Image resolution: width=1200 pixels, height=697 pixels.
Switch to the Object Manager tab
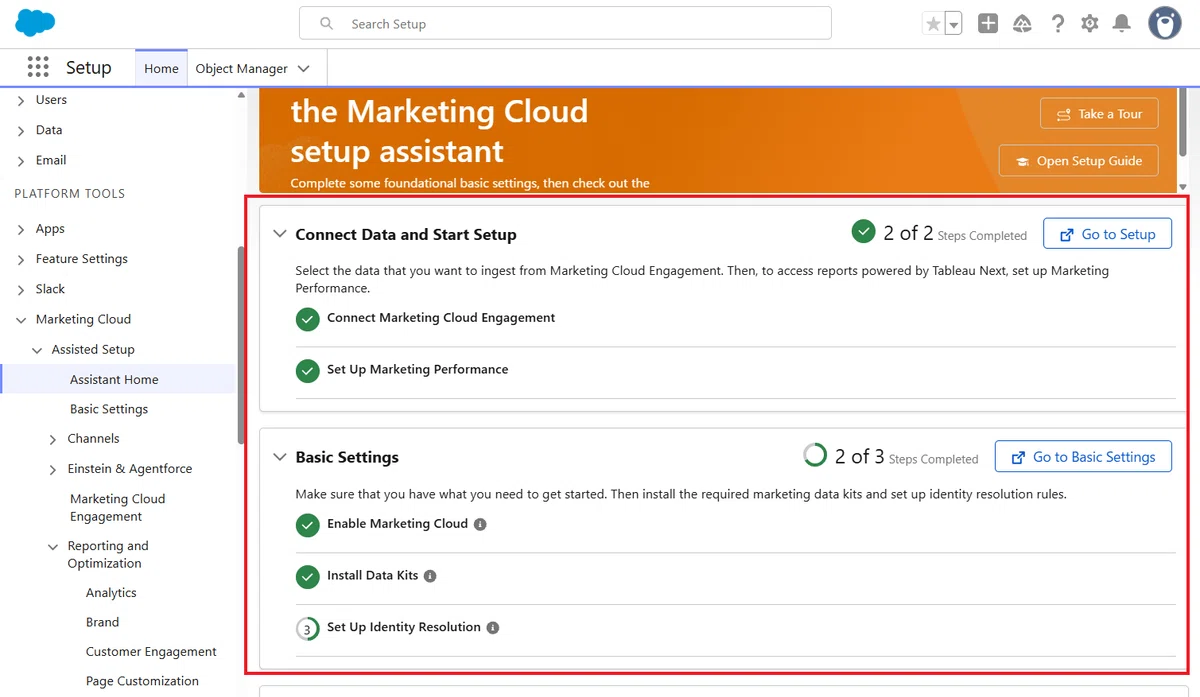241,68
